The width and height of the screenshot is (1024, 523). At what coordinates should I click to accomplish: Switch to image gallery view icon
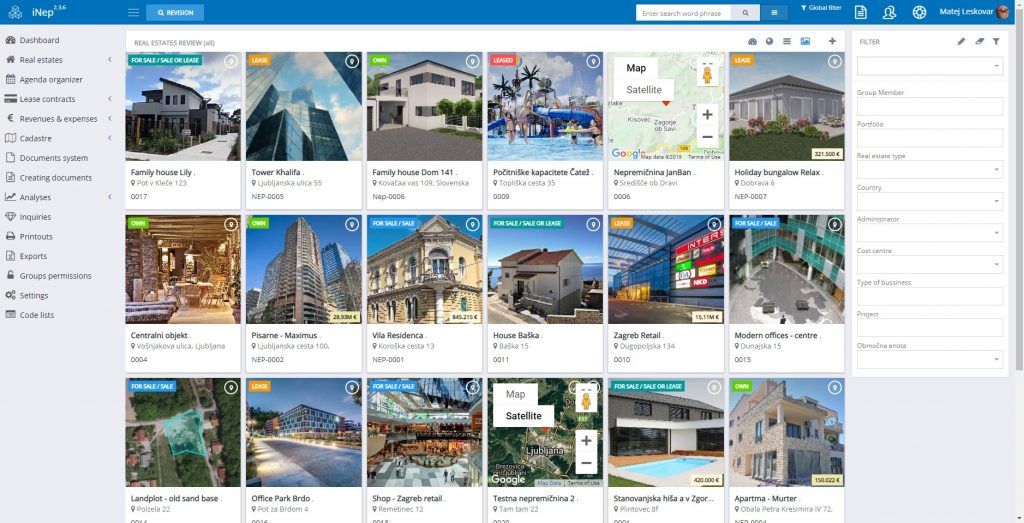point(805,41)
